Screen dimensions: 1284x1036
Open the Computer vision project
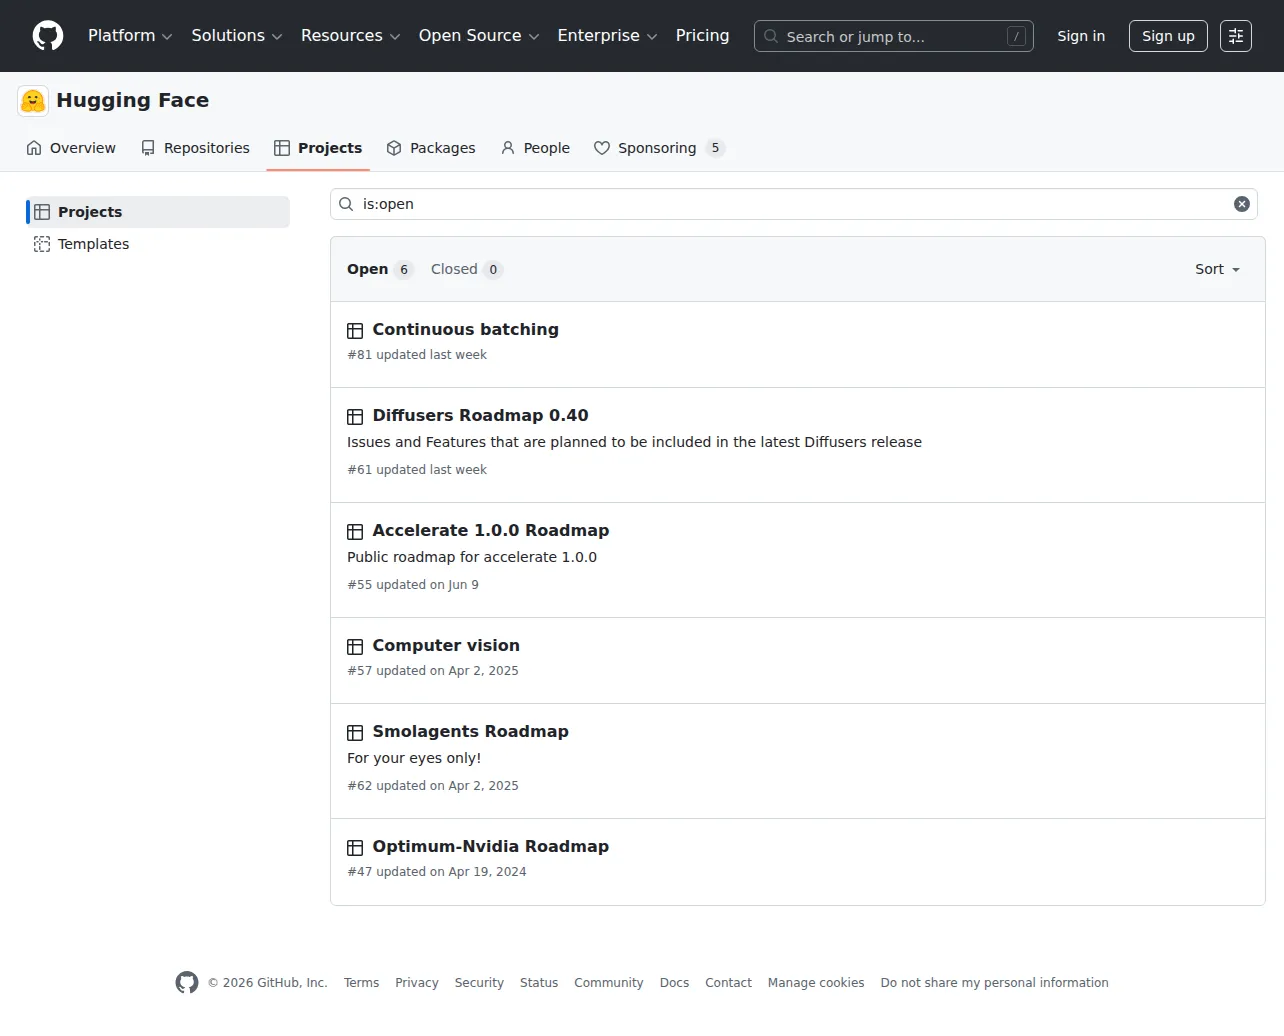click(446, 645)
